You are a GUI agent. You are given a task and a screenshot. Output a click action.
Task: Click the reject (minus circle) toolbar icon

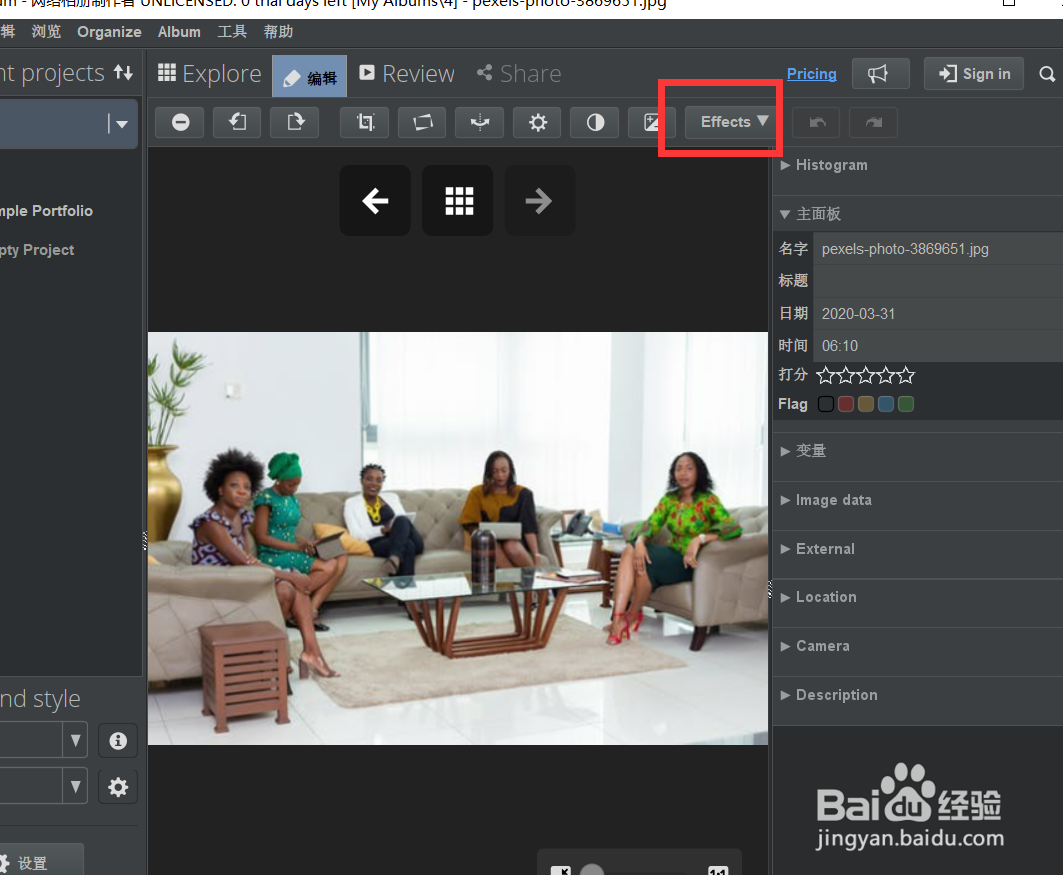point(180,123)
